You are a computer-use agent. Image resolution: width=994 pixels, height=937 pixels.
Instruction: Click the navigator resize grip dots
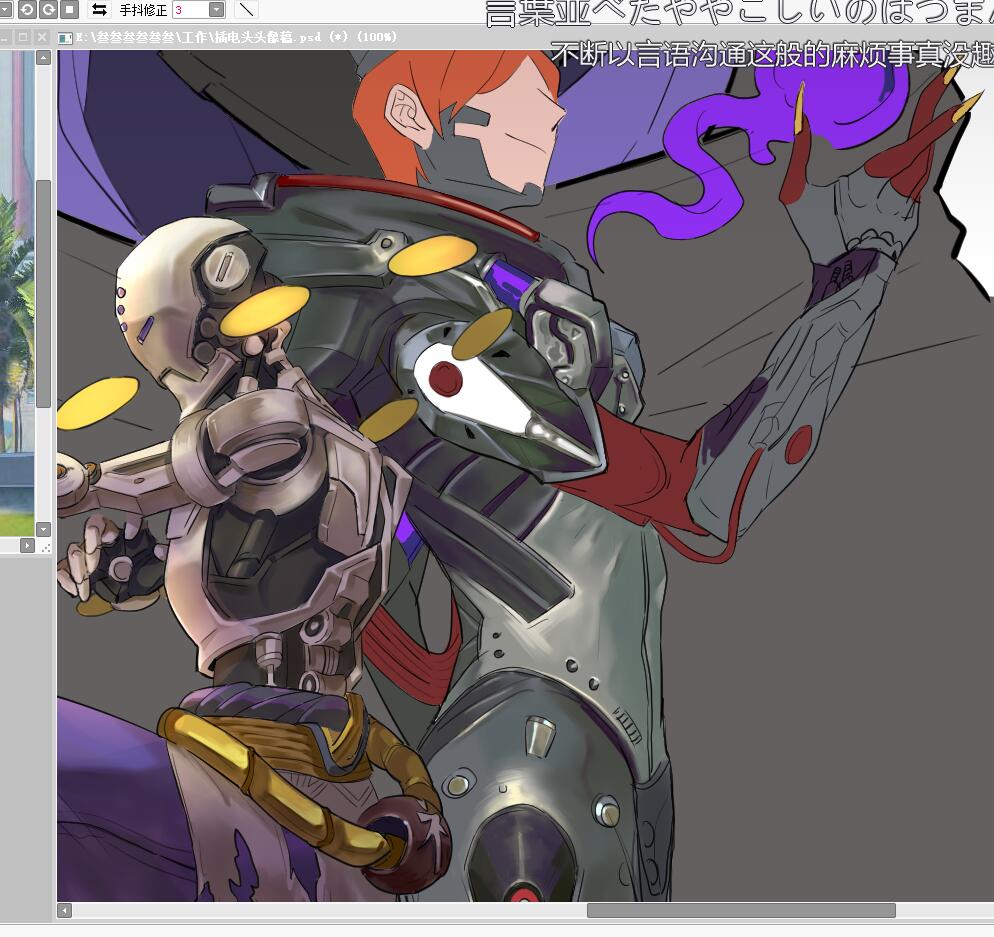pyautogui.click(x=45, y=546)
